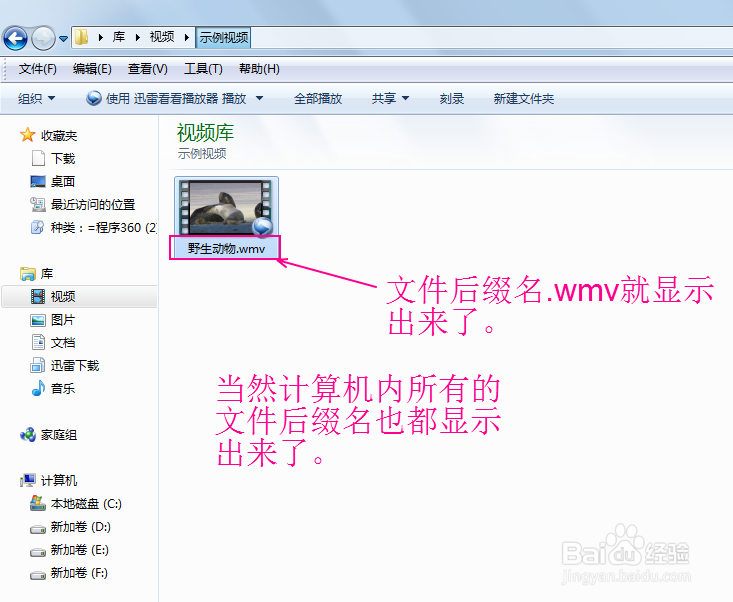Select 文档 library in sidebar
The width and height of the screenshot is (733, 602).
(63, 343)
